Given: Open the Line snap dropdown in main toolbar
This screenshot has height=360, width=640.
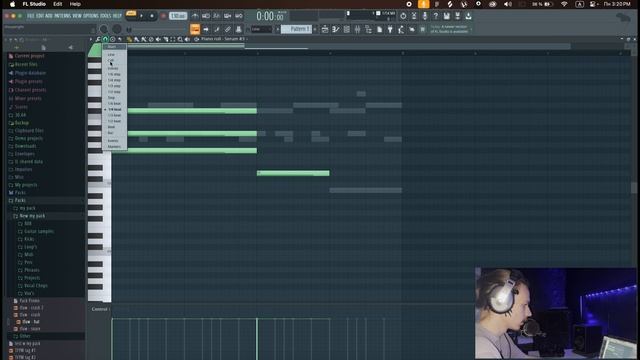Looking at the screenshot, I should (x=261, y=29).
